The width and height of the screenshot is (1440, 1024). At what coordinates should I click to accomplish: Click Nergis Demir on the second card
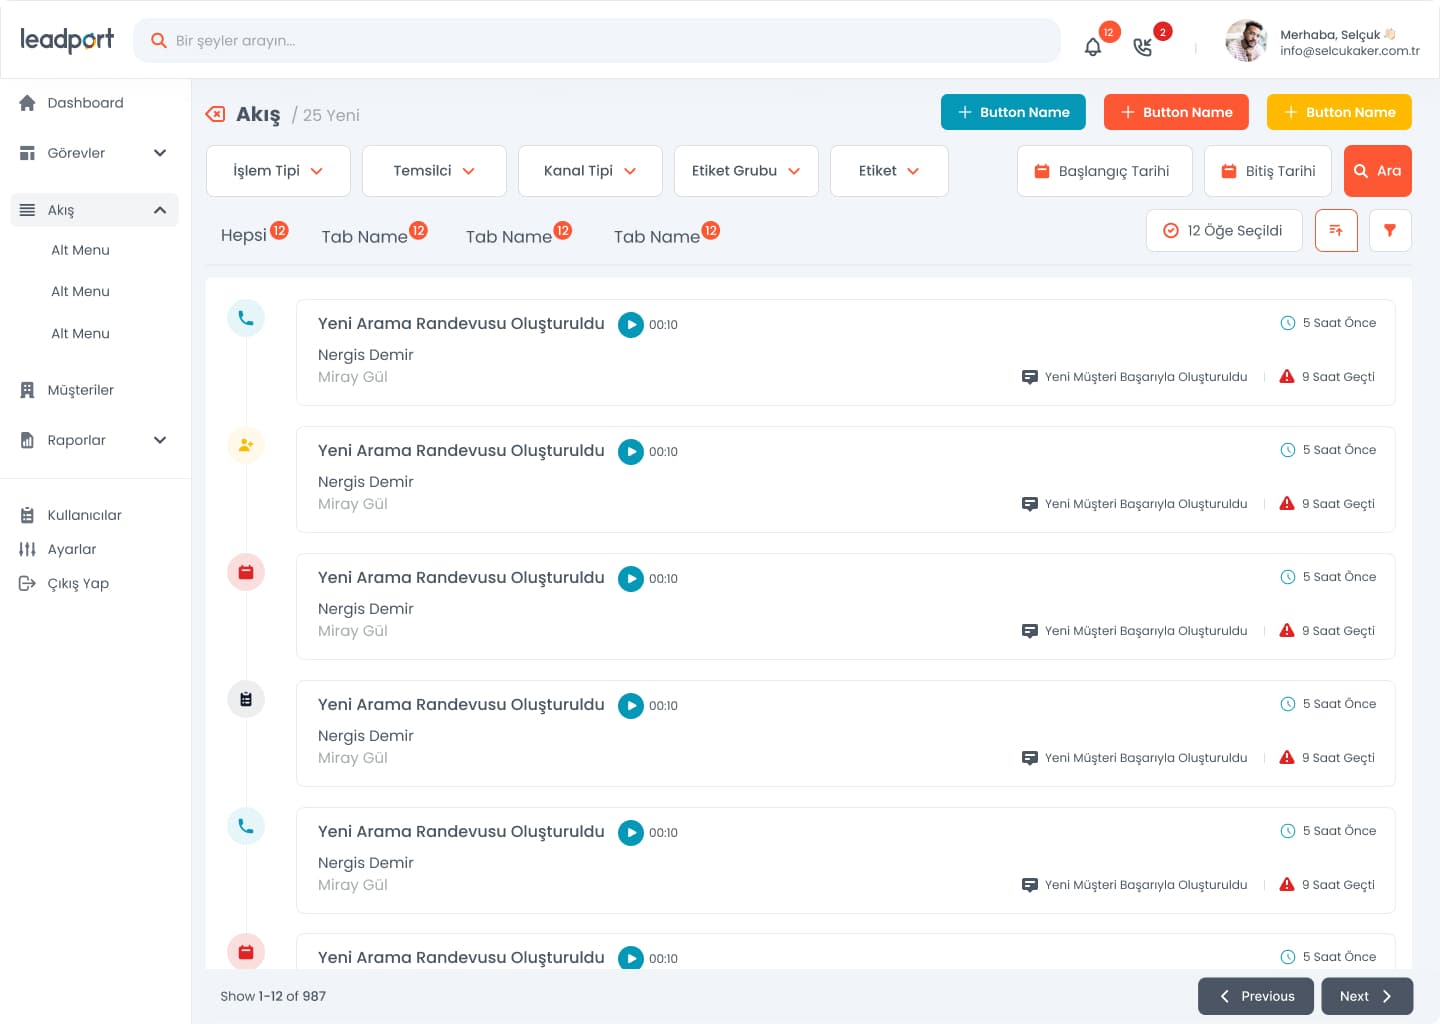(x=366, y=482)
